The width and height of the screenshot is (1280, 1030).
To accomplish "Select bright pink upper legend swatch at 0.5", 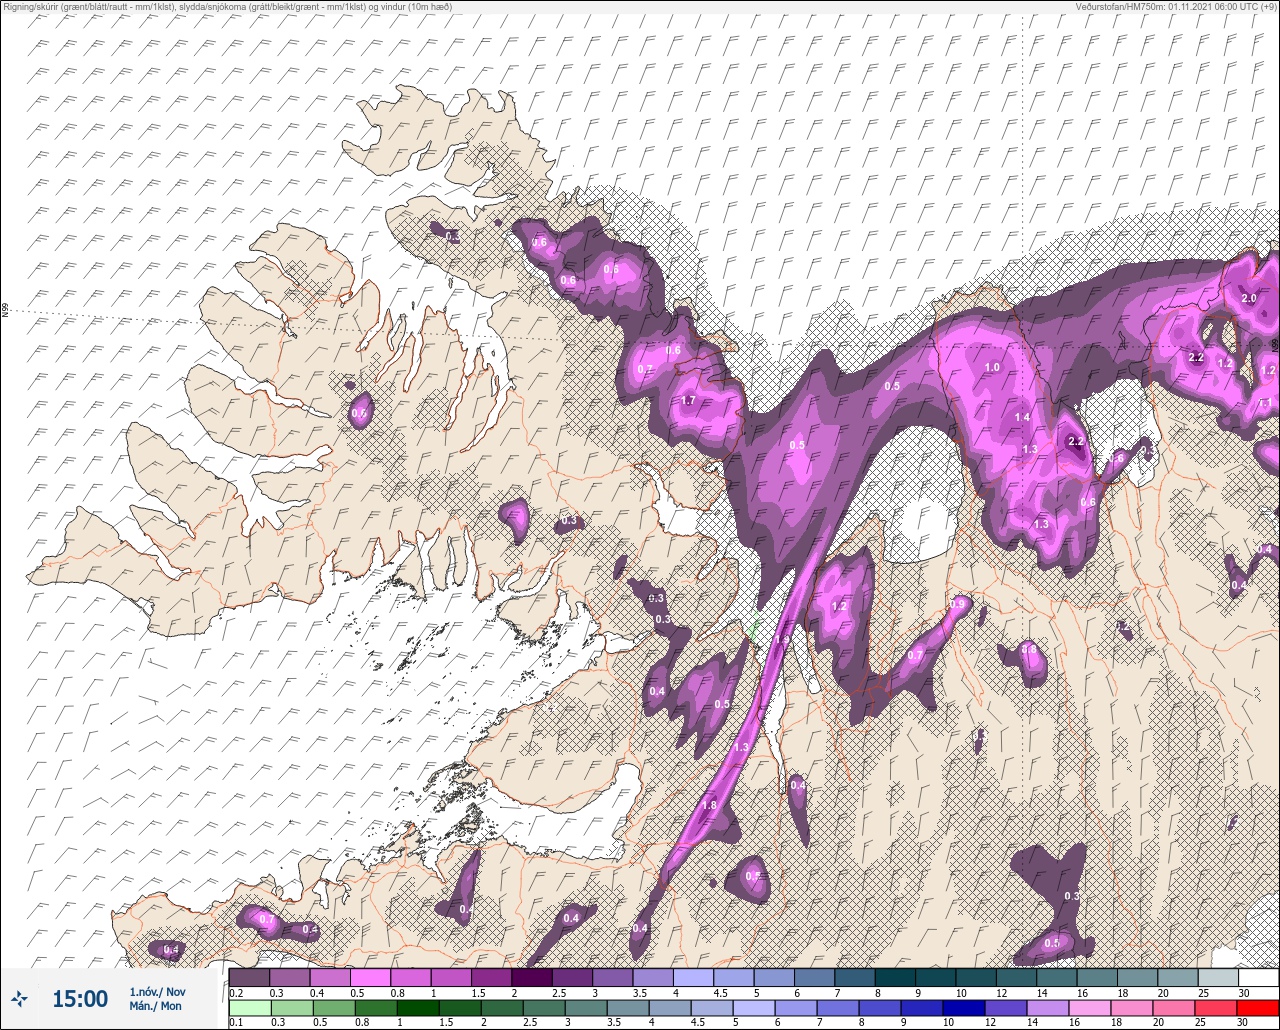I will coord(370,977).
